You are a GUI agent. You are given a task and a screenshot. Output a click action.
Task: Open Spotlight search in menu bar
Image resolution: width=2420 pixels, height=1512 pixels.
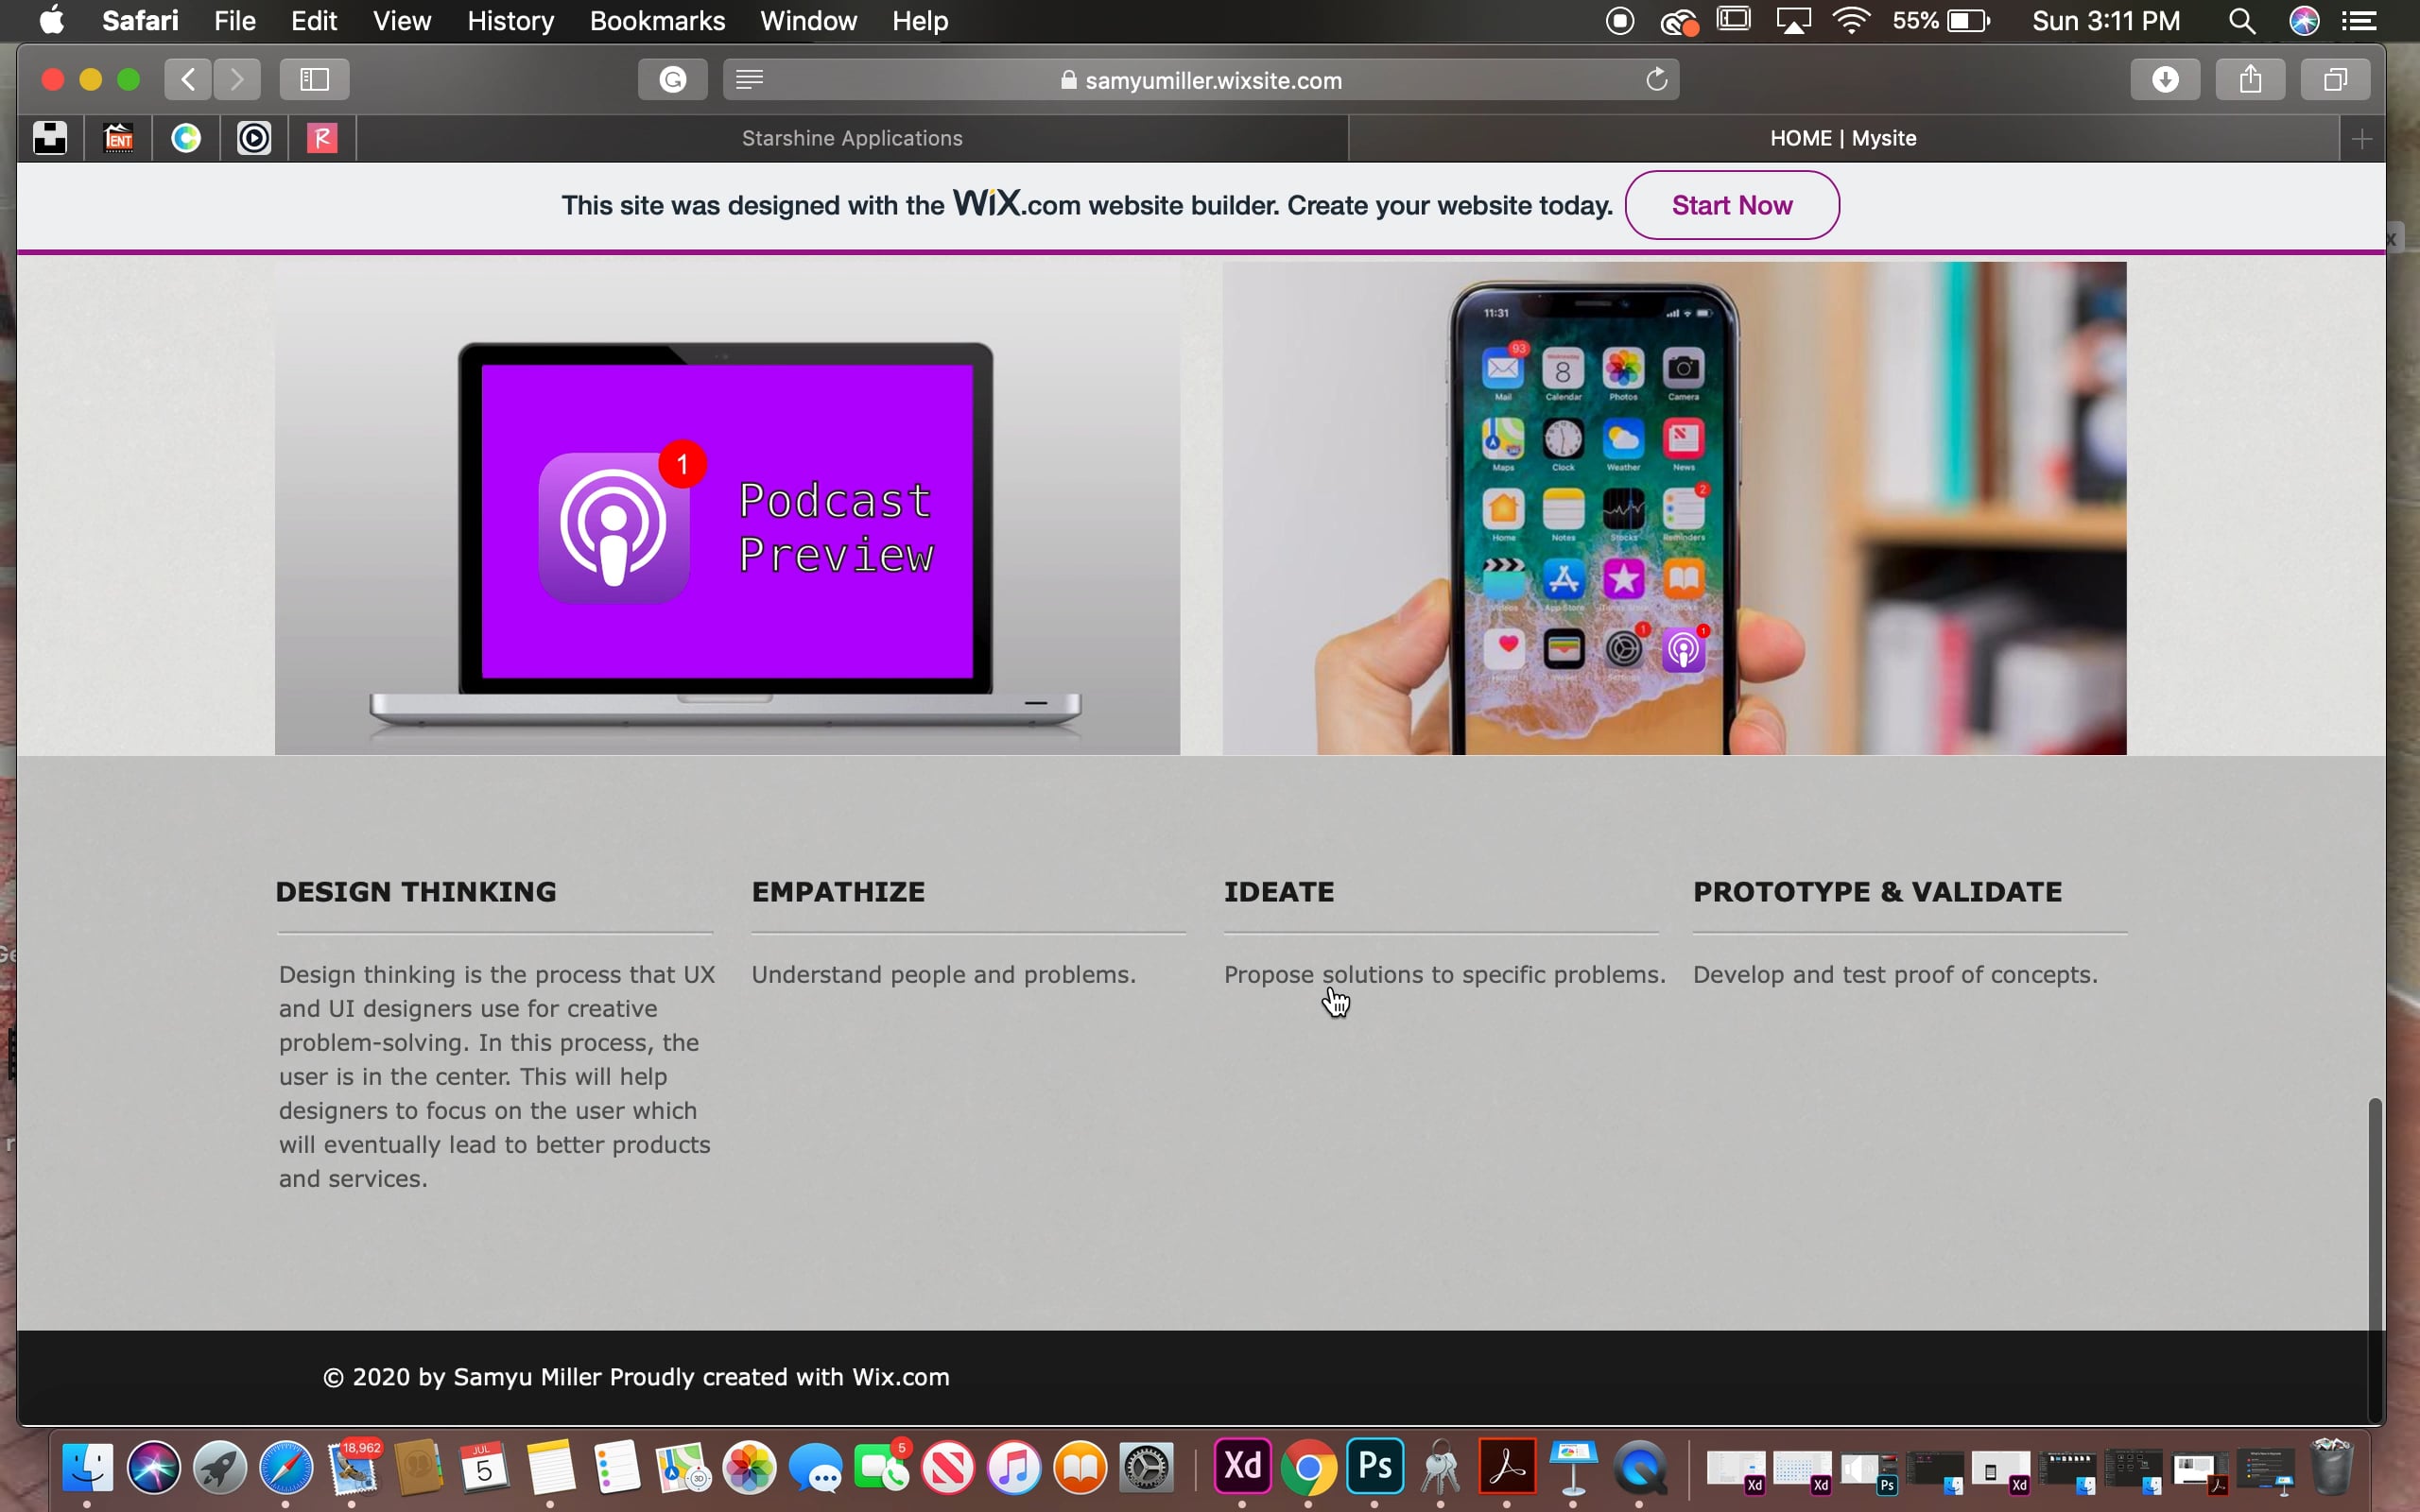2242,21
